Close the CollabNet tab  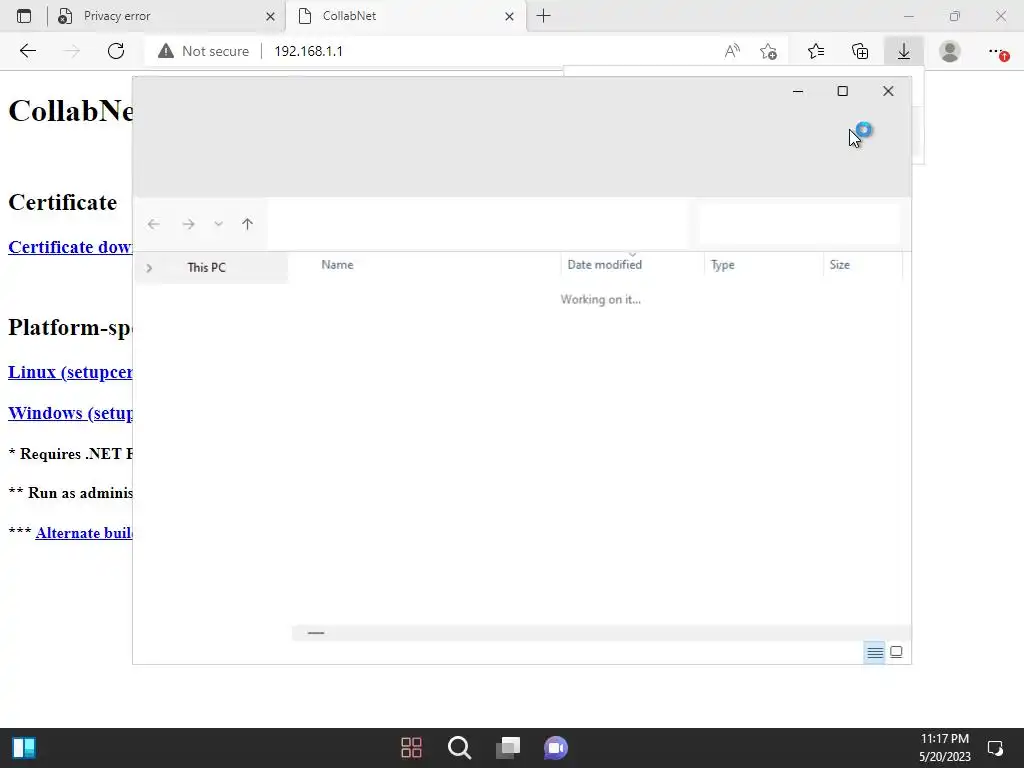[509, 16]
